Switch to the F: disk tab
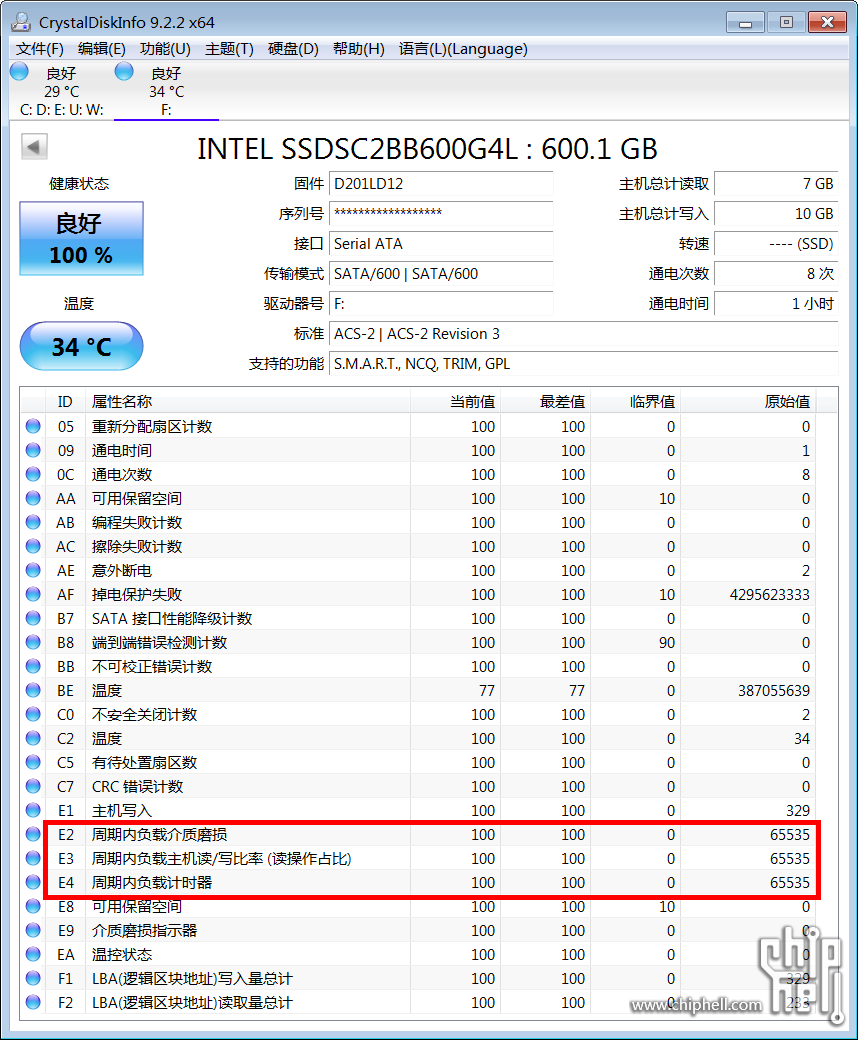This screenshot has width=858, height=1040. (166, 91)
